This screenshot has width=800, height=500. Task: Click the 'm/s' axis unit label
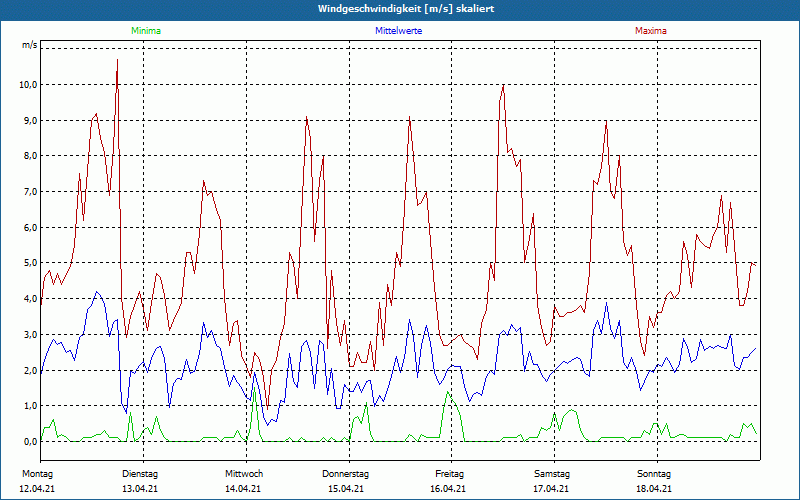[x=30, y=45]
